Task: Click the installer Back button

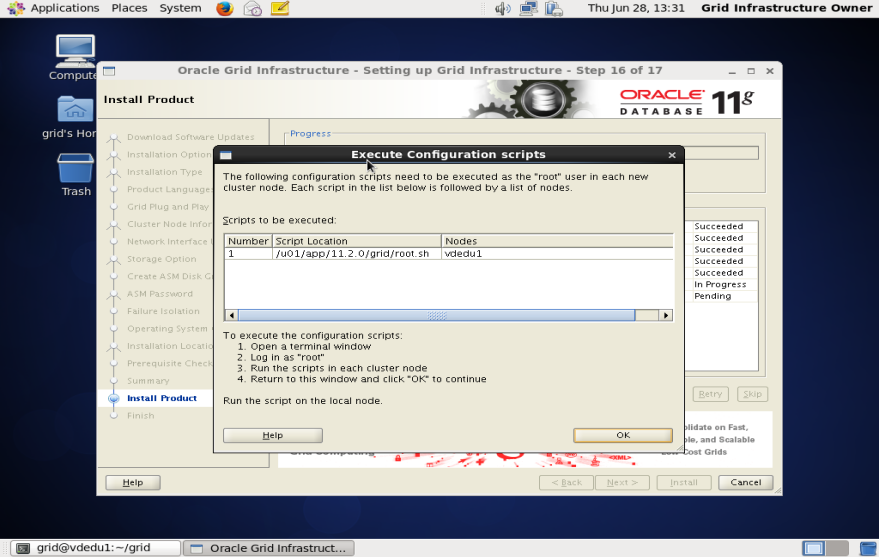Action: point(566,482)
